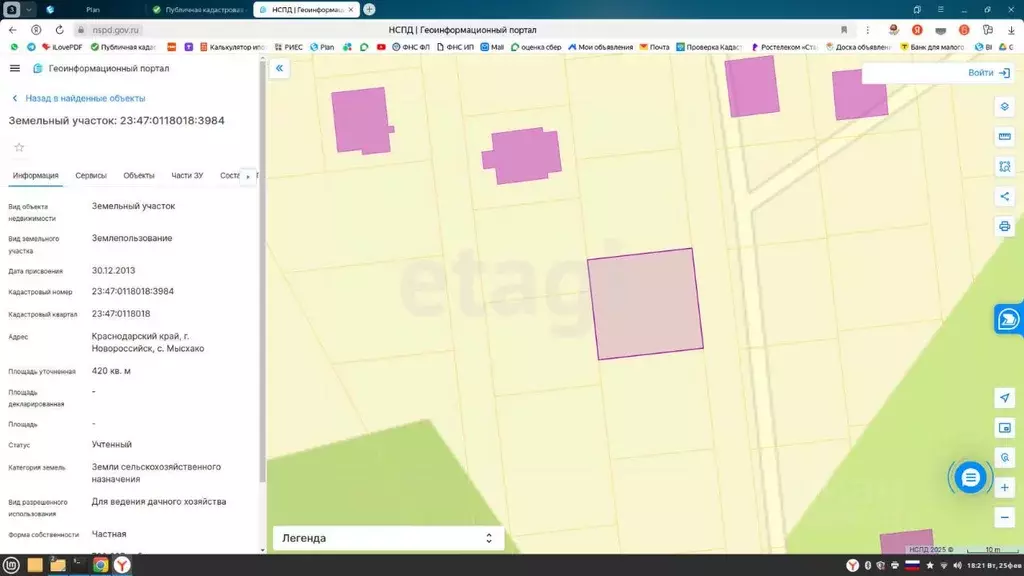Select the ruler measurement tool
The width and height of the screenshot is (1024, 576).
tap(1005, 136)
